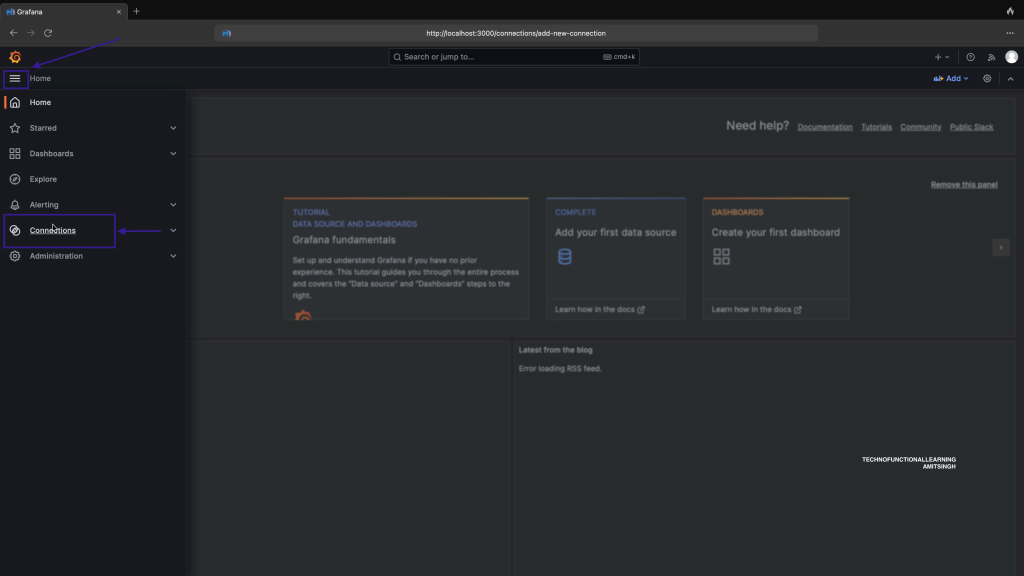The height and width of the screenshot is (576, 1024).
Task: Open the news RSS feed icon
Action: (x=991, y=57)
